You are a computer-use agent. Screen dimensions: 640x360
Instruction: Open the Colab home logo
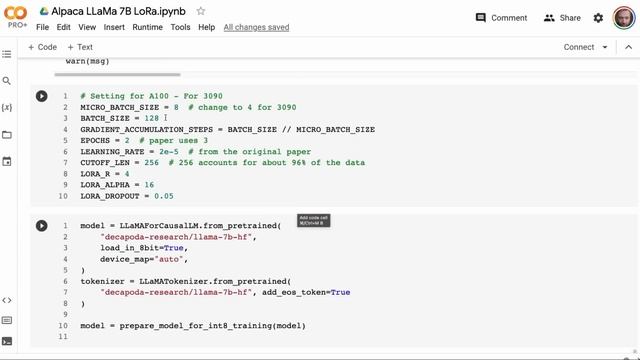pyautogui.click(x=16, y=13)
